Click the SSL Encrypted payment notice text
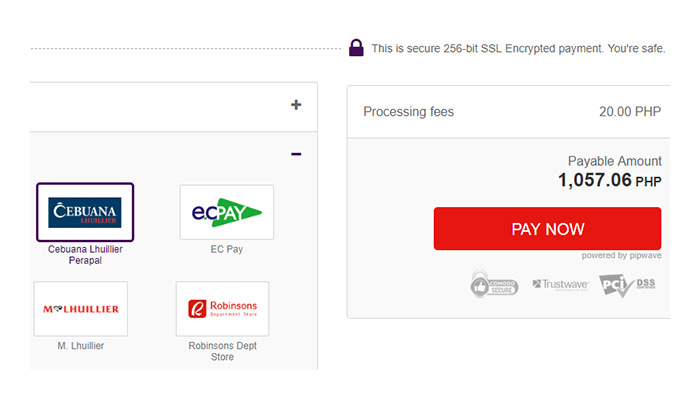The height and width of the screenshot is (400, 700). [x=518, y=48]
